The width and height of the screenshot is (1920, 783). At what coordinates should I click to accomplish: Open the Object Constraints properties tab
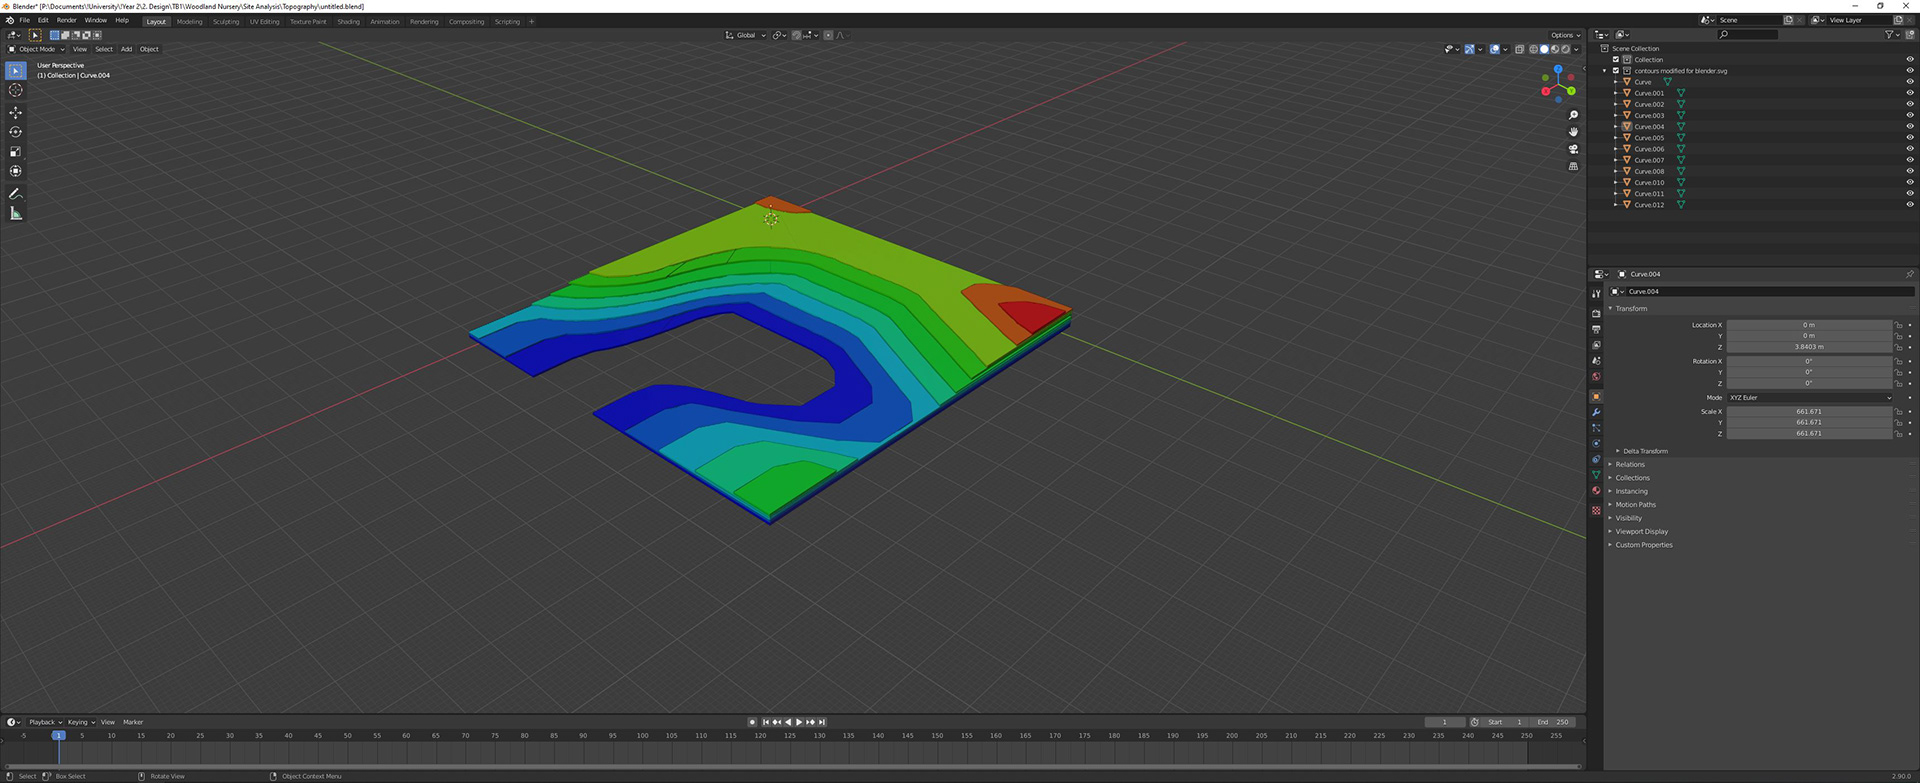point(1596,460)
